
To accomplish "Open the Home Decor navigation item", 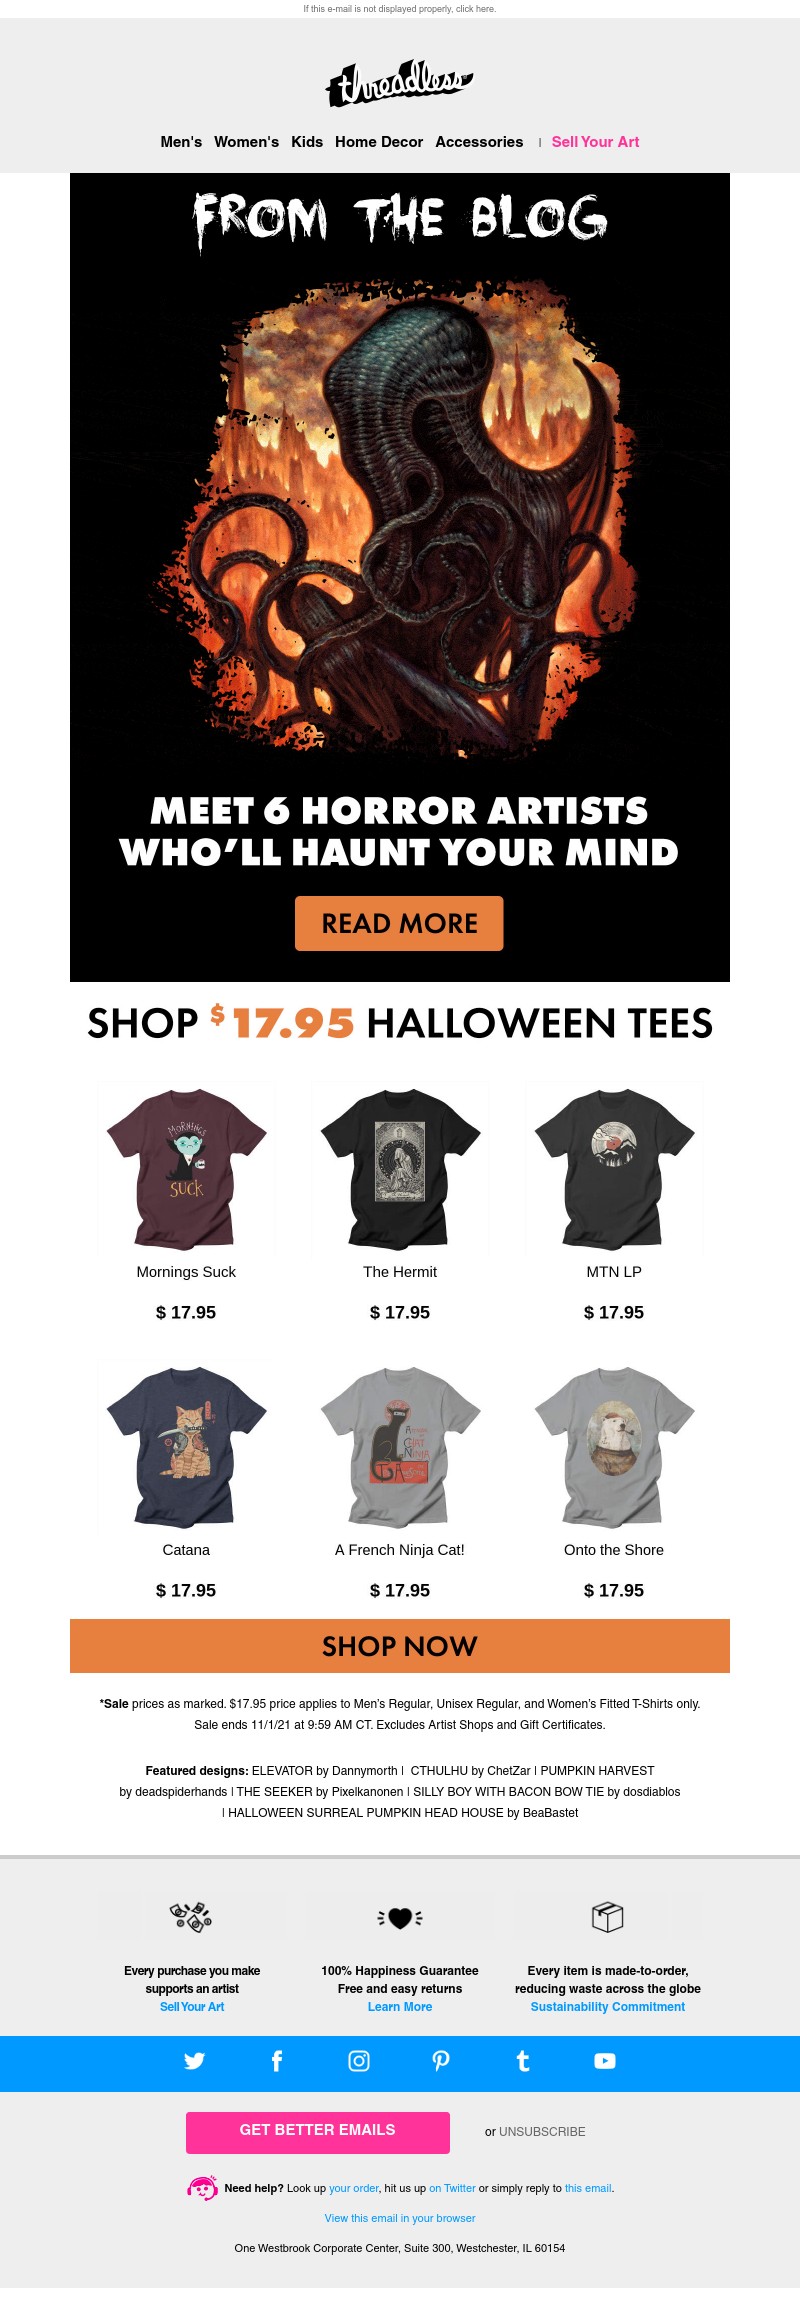I will point(379,142).
